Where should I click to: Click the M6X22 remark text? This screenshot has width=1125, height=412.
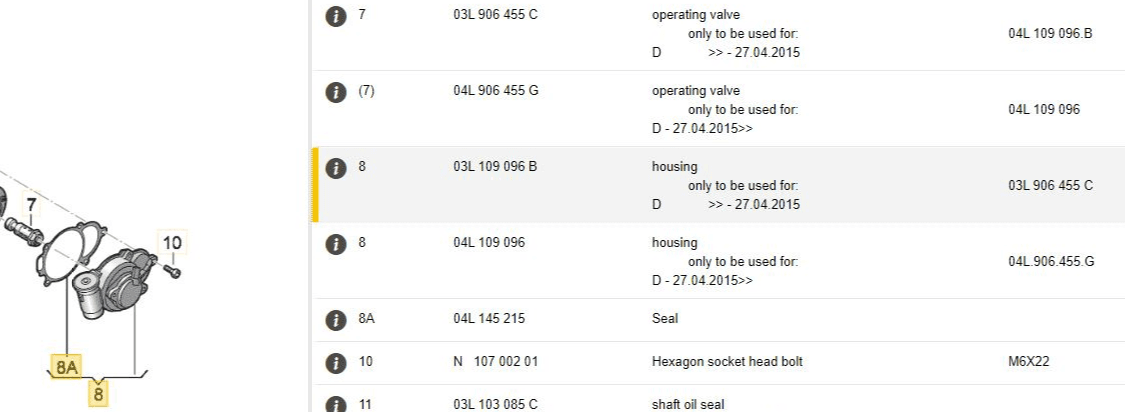[1029, 362]
